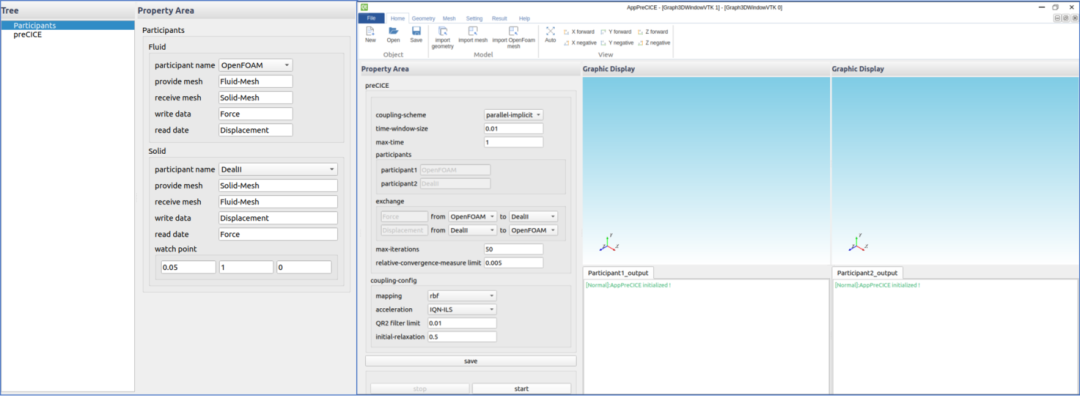This screenshot has height=396, width=1080.
Task: Open Force exchange 'from OpenFOAM' dropdown
Action: (472, 216)
